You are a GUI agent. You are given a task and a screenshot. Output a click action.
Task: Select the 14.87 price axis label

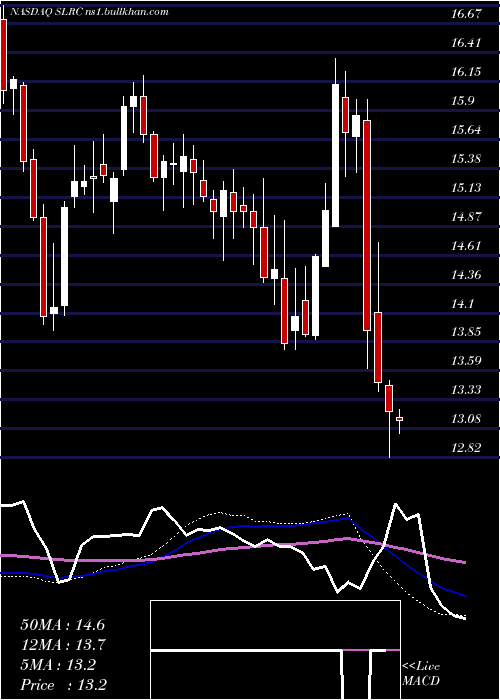(x=466, y=217)
